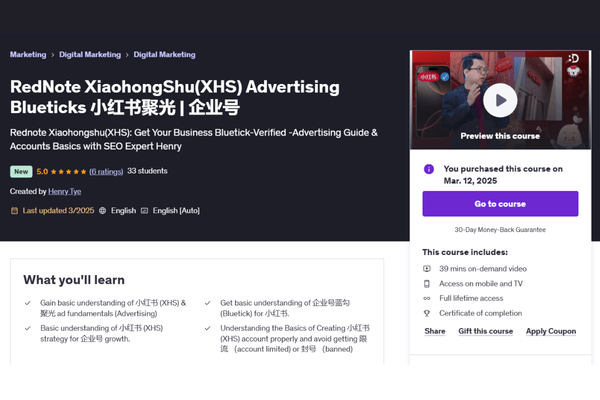Screen dimensions: 600x400
Task: Click Gift this course
Action: pyautogui.click(x=486, y=331)
